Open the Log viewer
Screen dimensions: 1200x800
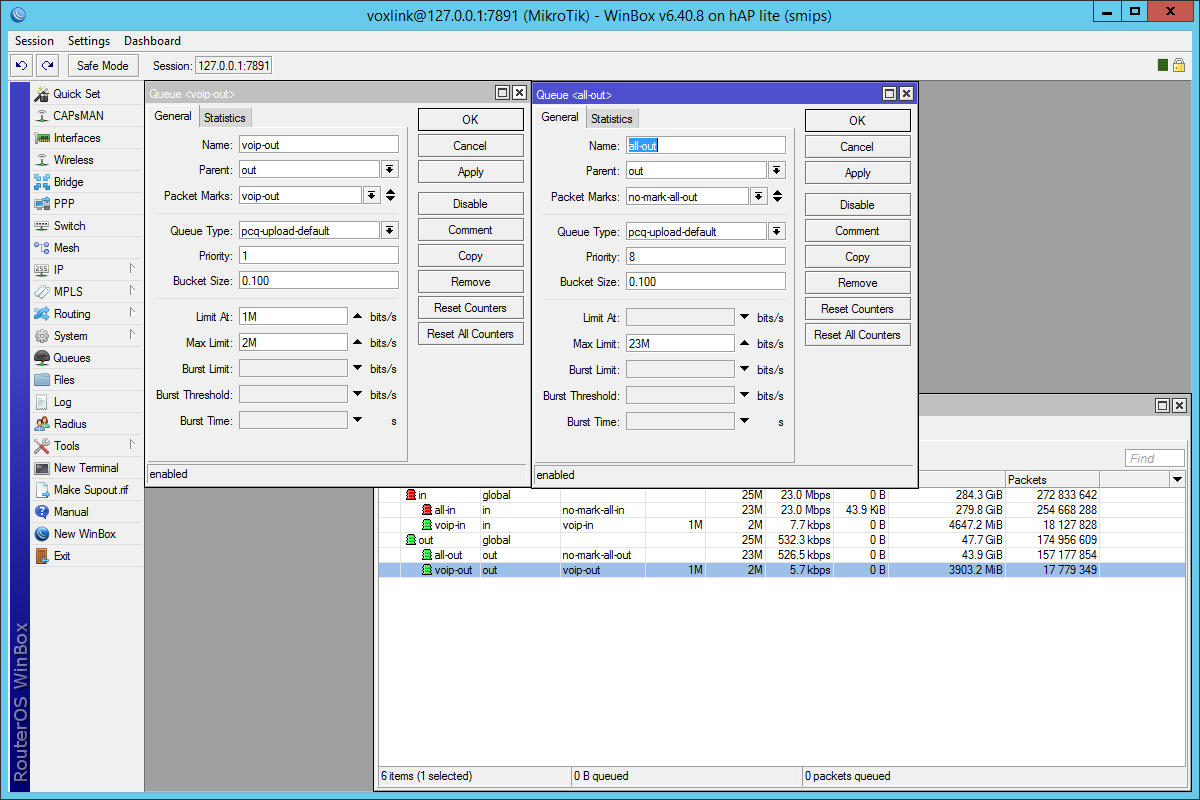coord(62,402)
